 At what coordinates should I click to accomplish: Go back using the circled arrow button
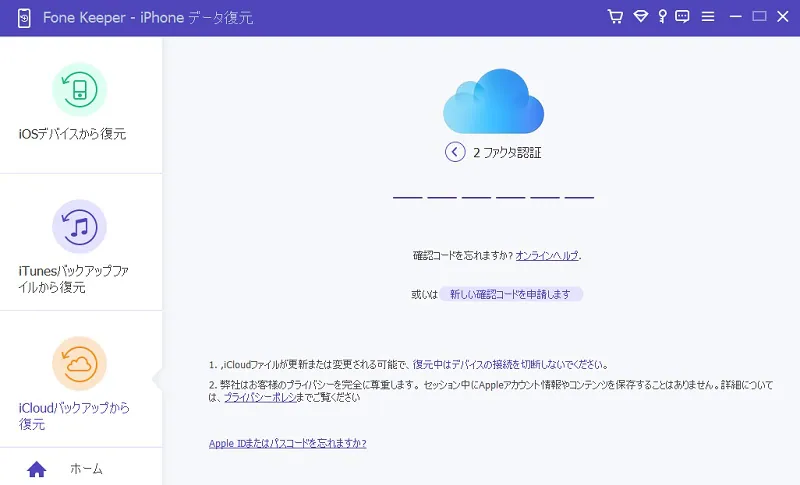(455, 152)
